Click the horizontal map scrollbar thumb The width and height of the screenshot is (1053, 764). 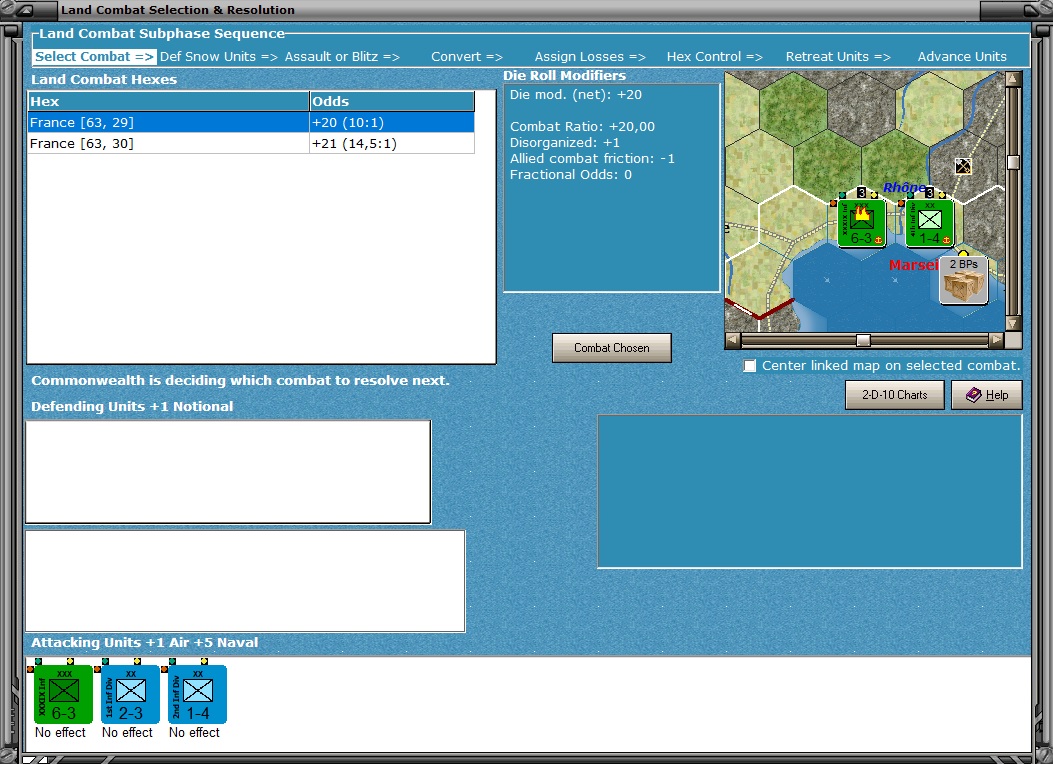(x=864, y=340)
